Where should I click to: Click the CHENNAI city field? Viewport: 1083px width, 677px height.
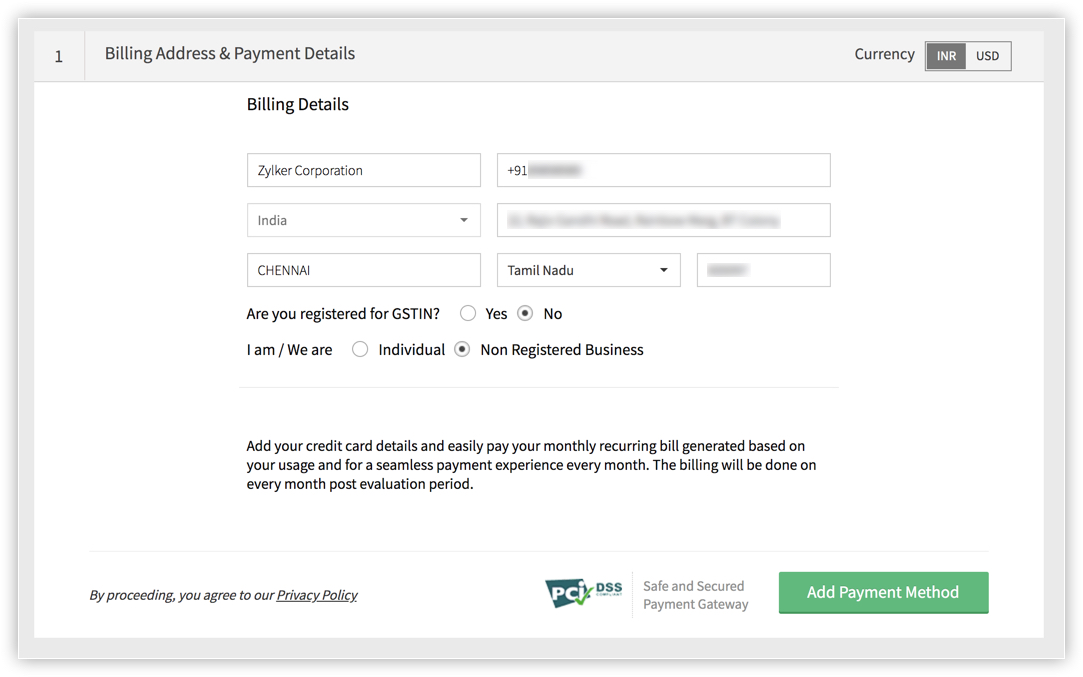(363, 270)
